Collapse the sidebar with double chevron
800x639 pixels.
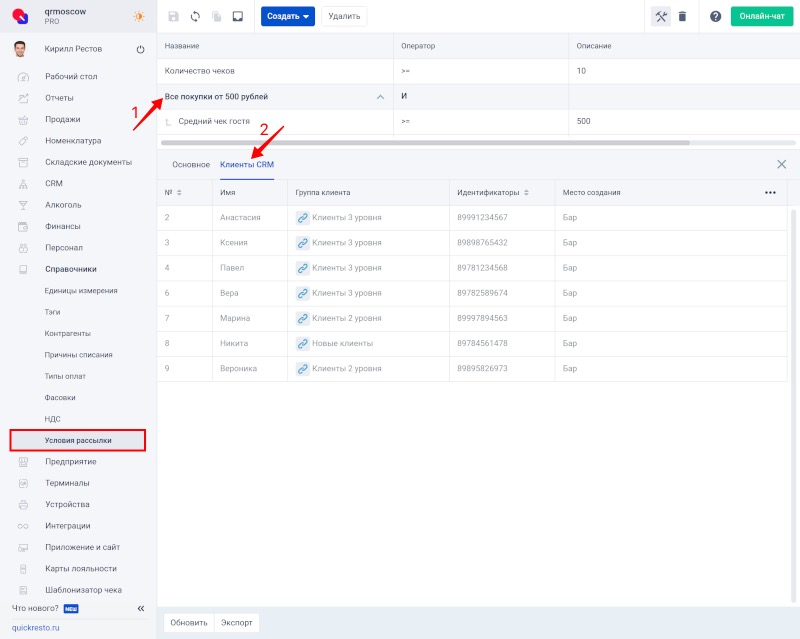click(141, 608)
